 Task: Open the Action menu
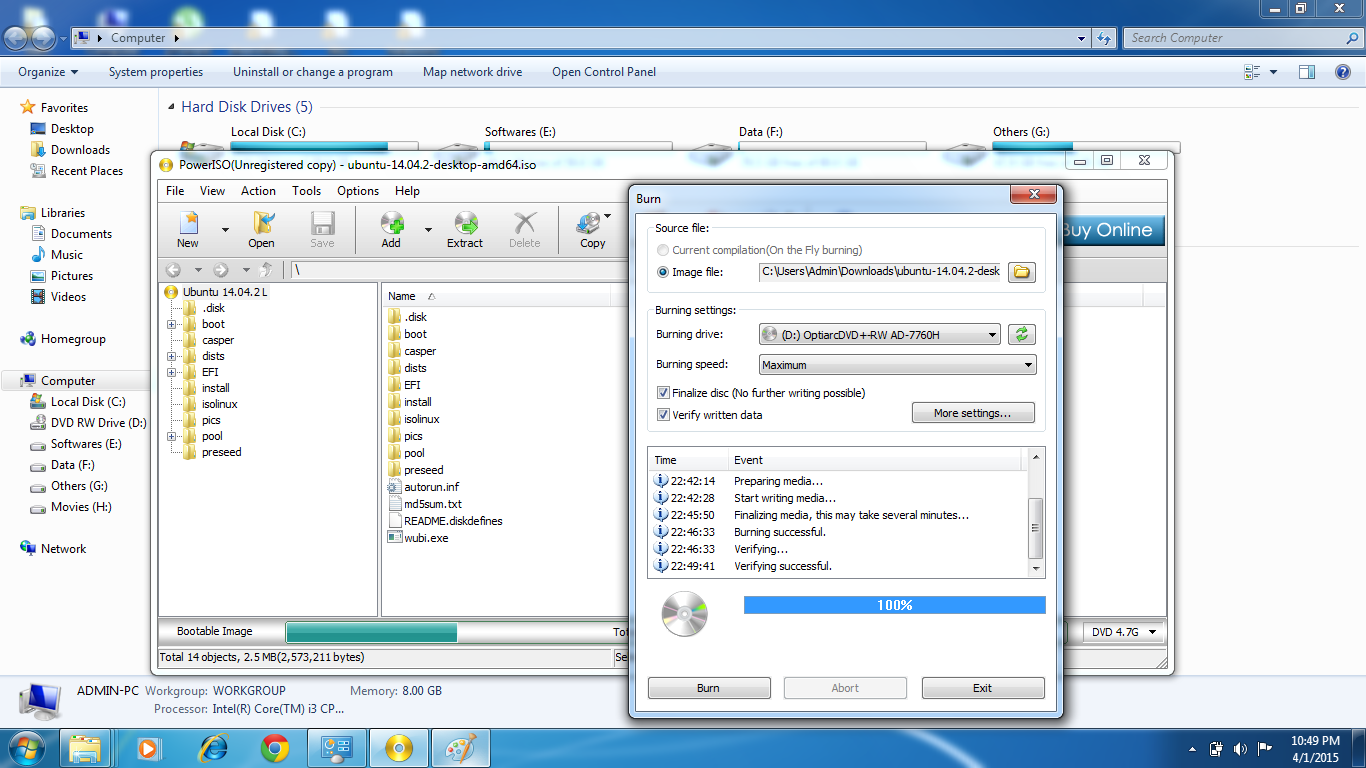point(258,191)
